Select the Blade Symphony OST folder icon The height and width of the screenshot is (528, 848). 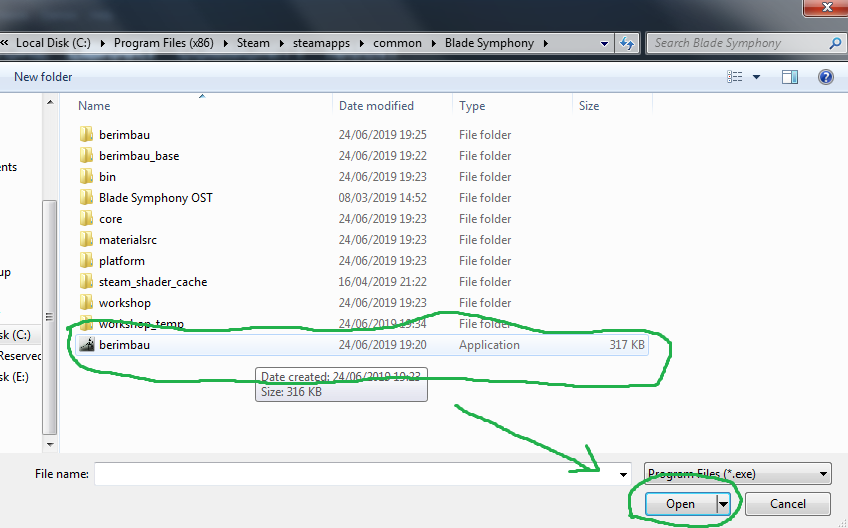click(87, 197)
